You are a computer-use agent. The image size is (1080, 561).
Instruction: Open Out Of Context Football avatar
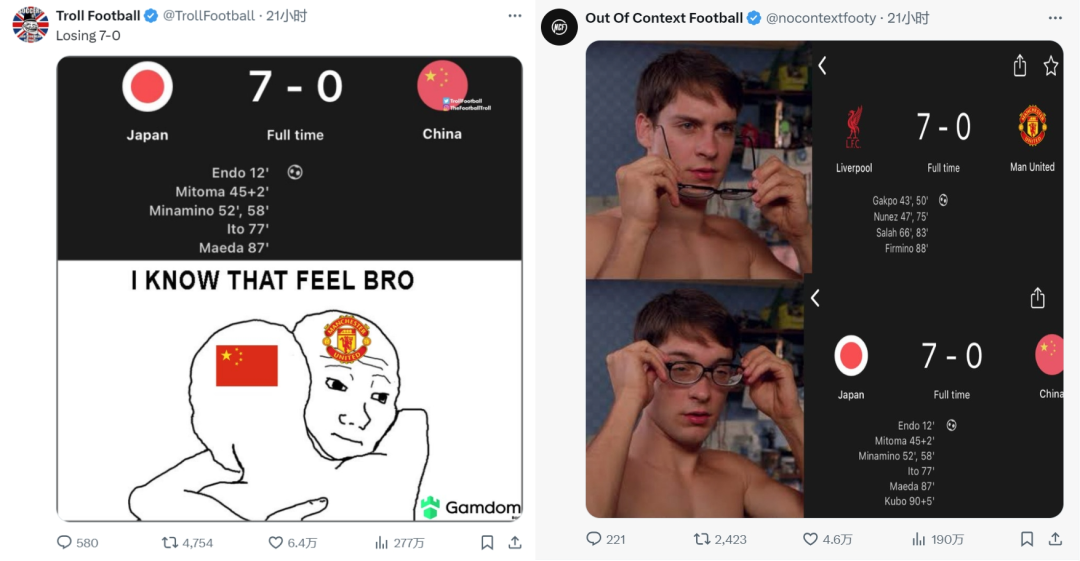559,26
